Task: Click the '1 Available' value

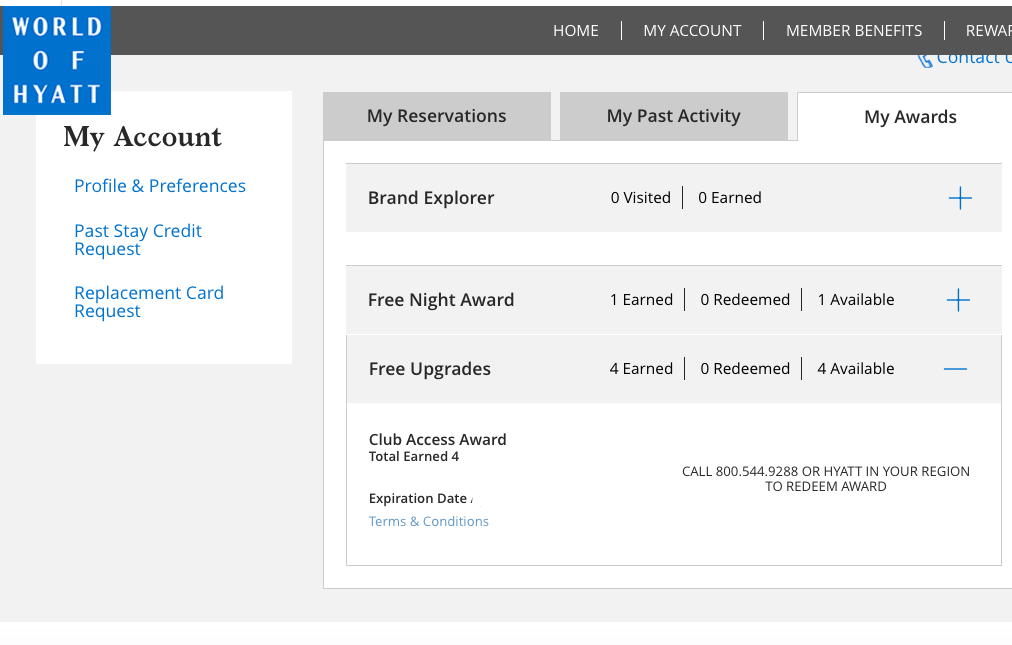Action: pos(856,300)
